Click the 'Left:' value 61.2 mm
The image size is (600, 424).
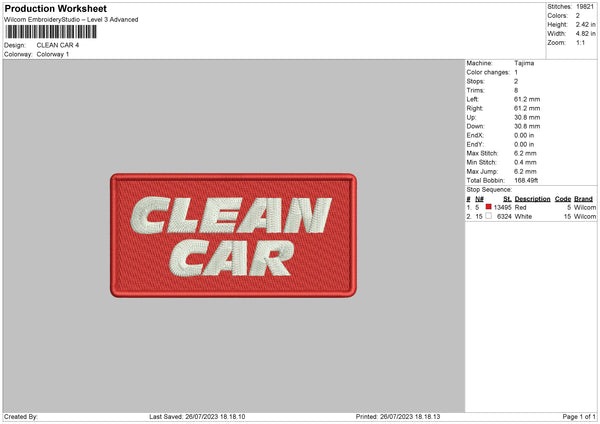[527, 99]
